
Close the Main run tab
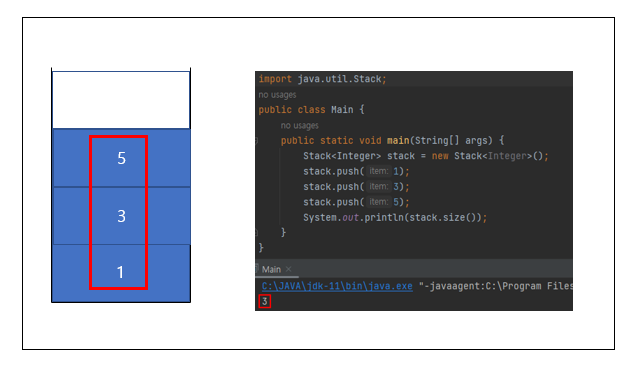point(288,269)
